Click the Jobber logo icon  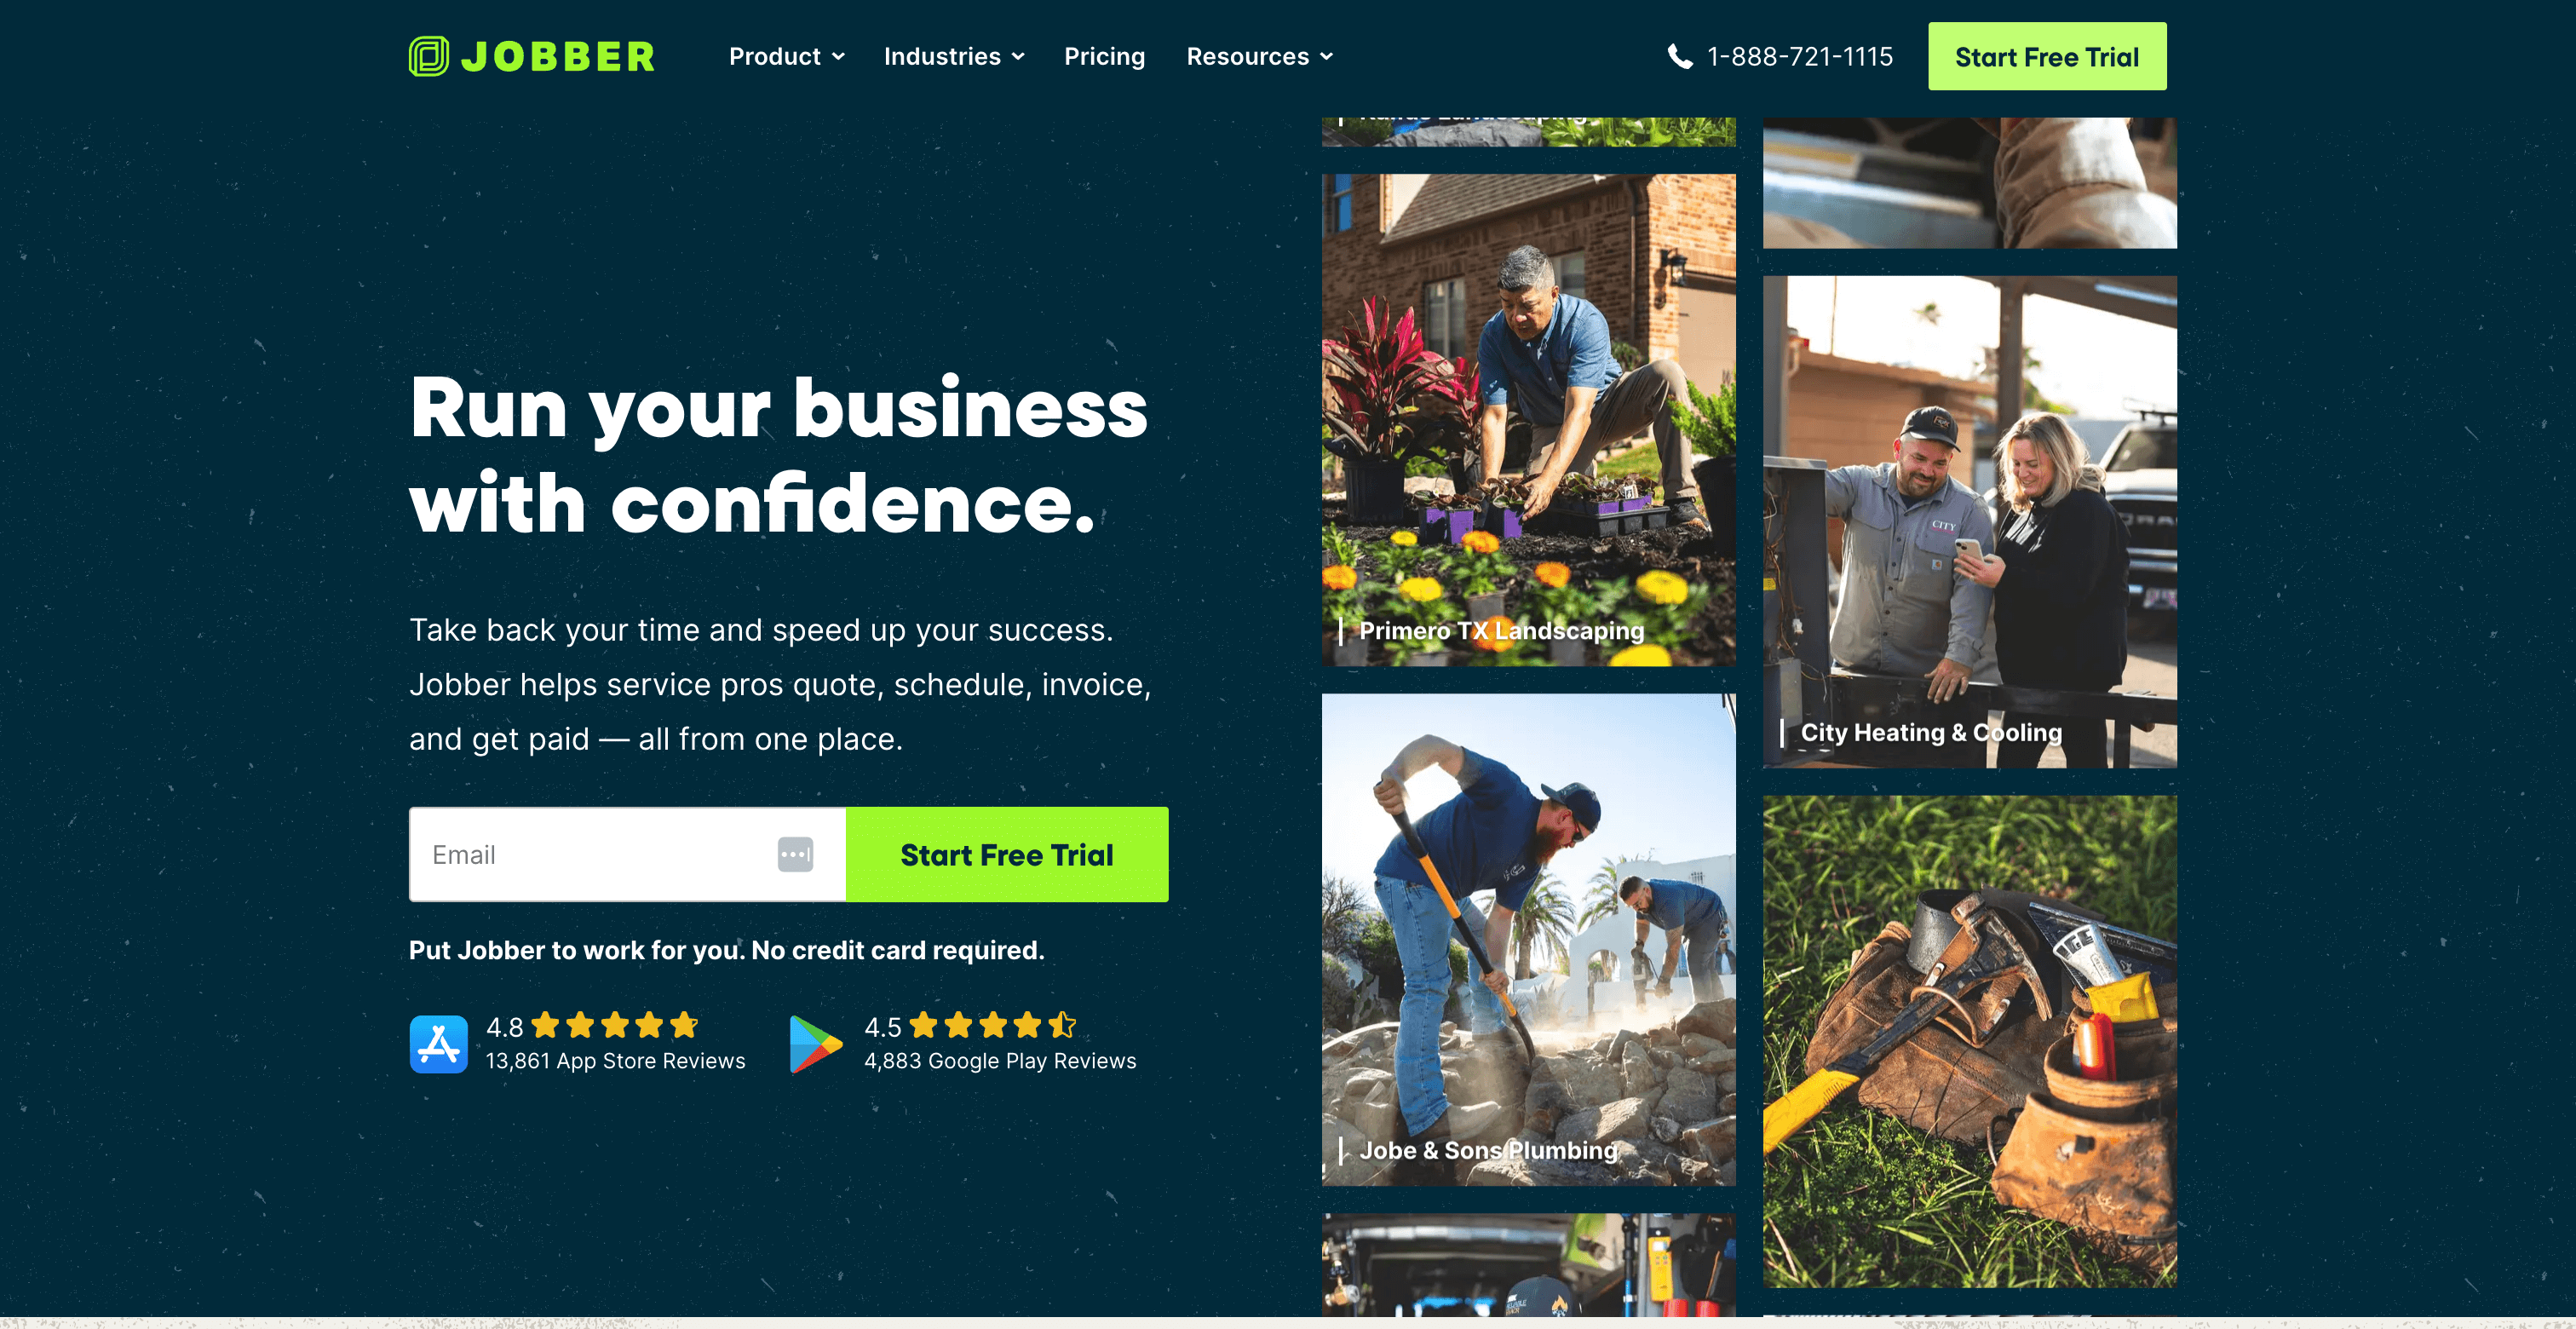(x=428, y=56)
